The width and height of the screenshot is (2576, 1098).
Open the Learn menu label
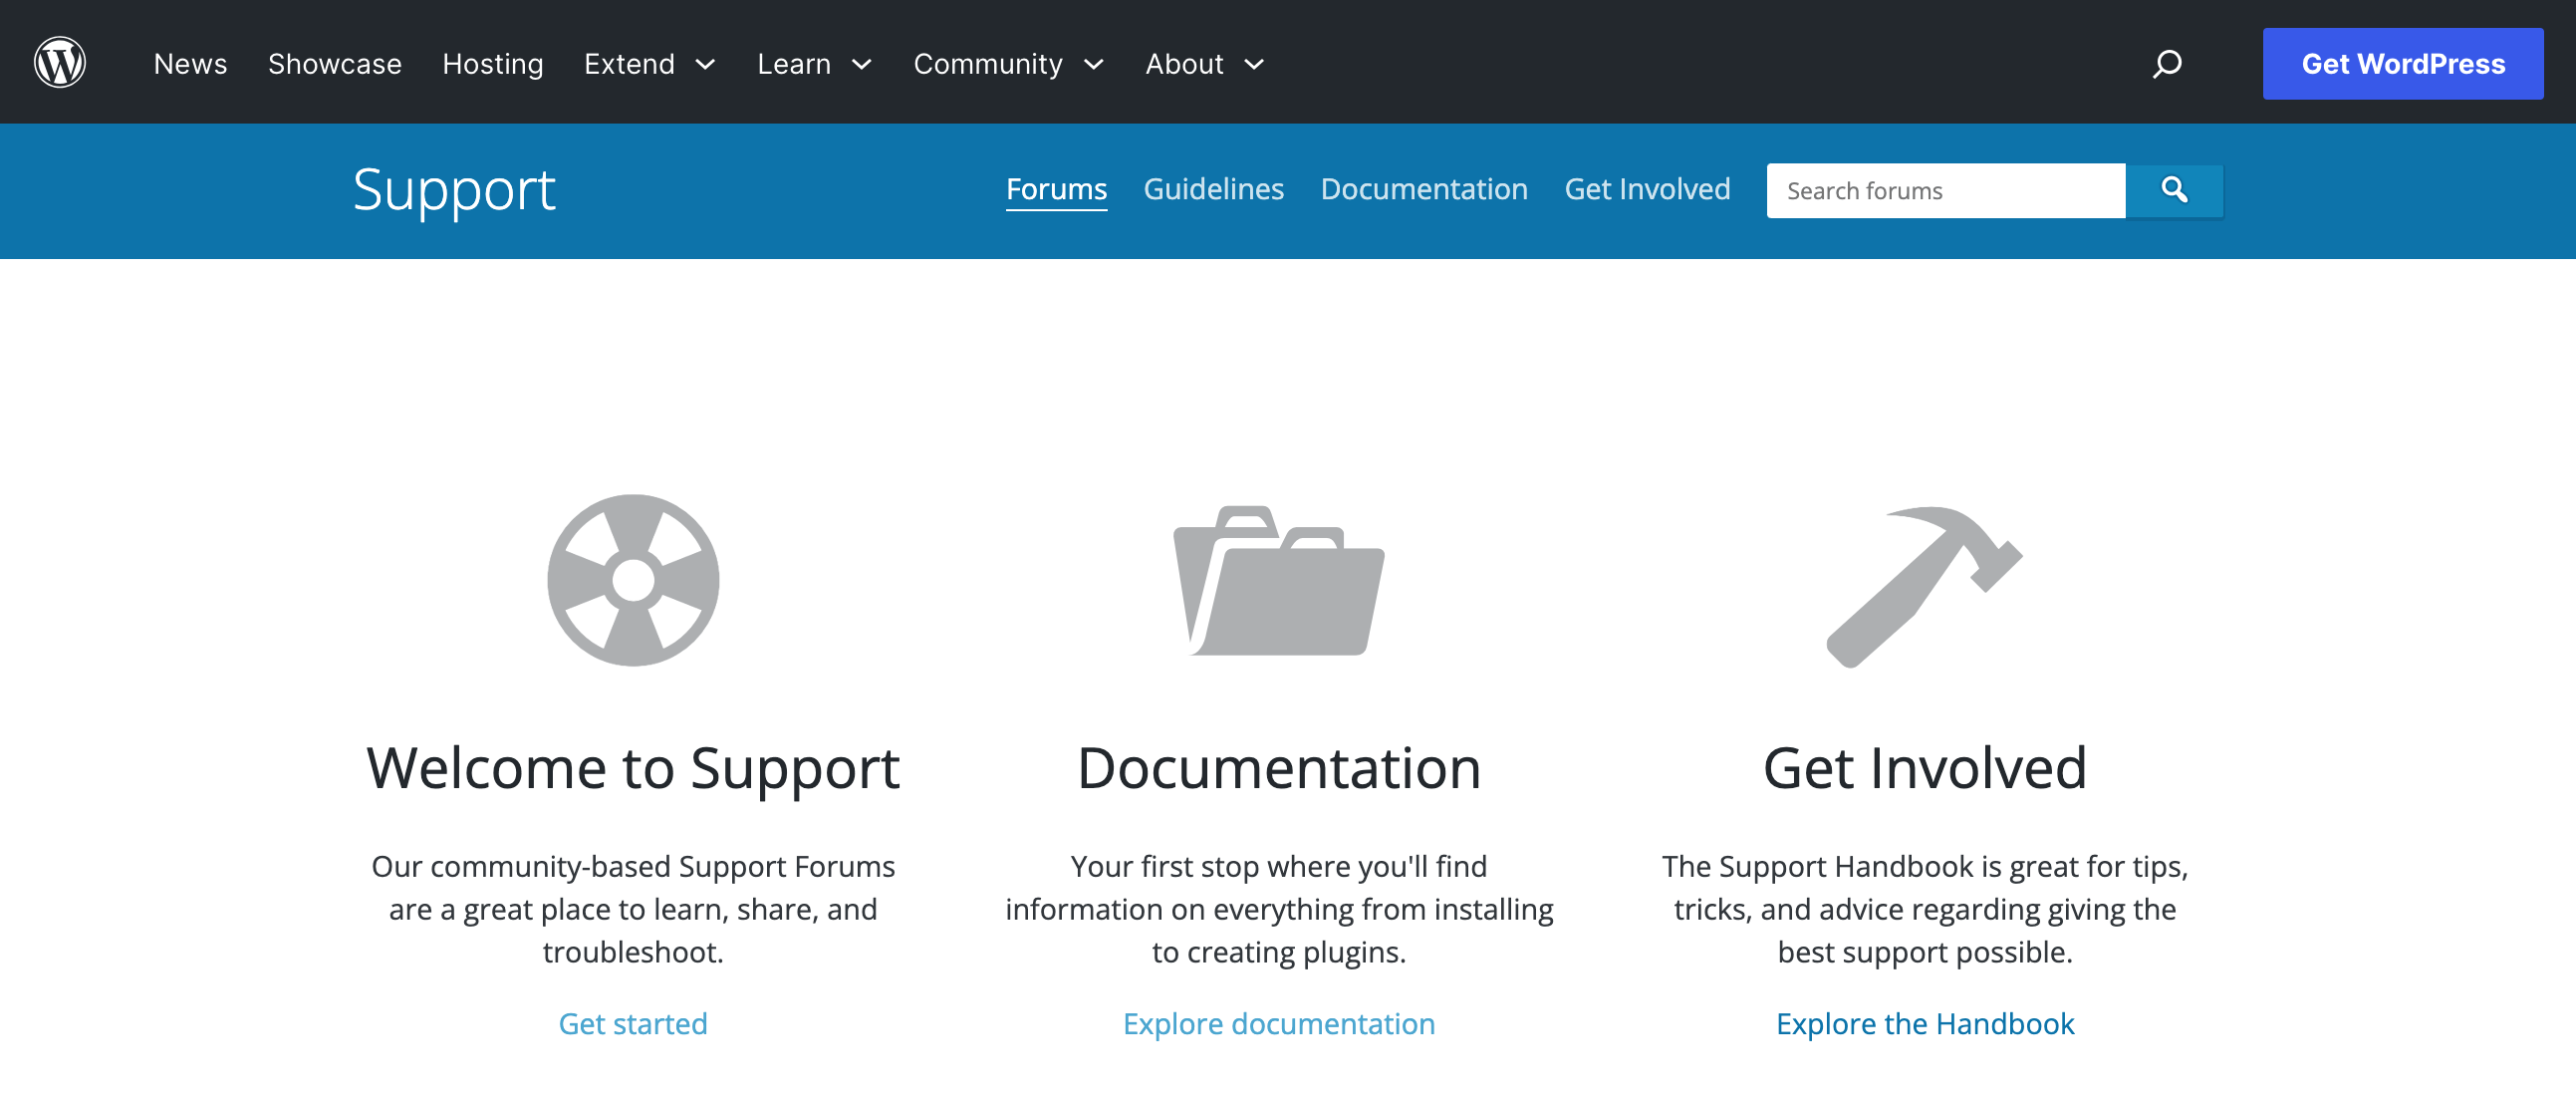pyautogui.click(x=793, y=64)
